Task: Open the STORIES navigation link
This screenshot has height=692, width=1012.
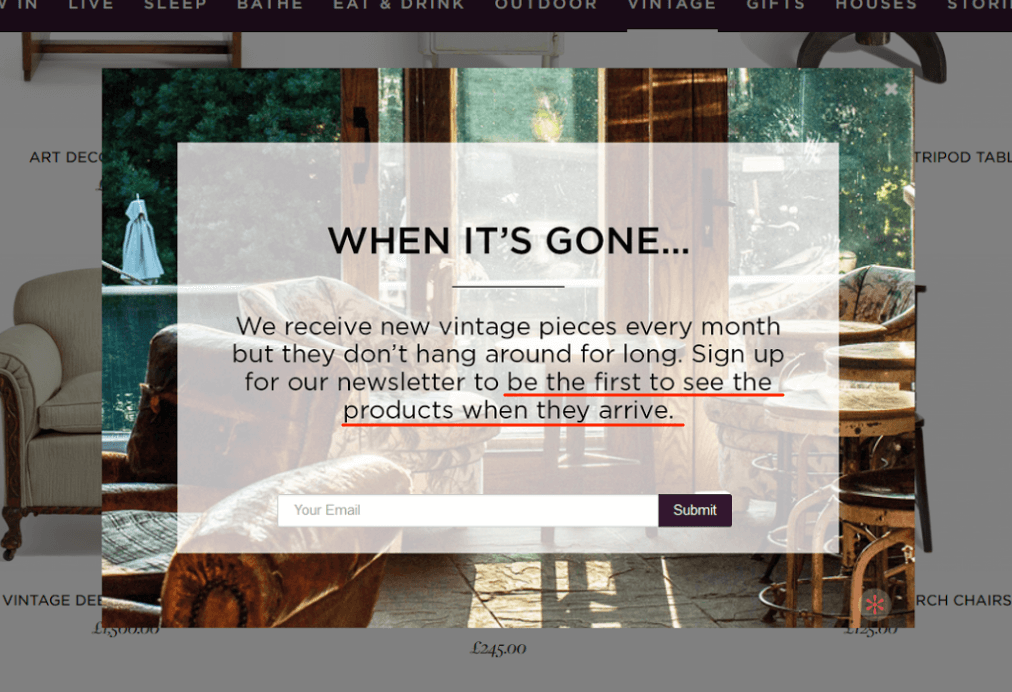Action: [979, 5]
